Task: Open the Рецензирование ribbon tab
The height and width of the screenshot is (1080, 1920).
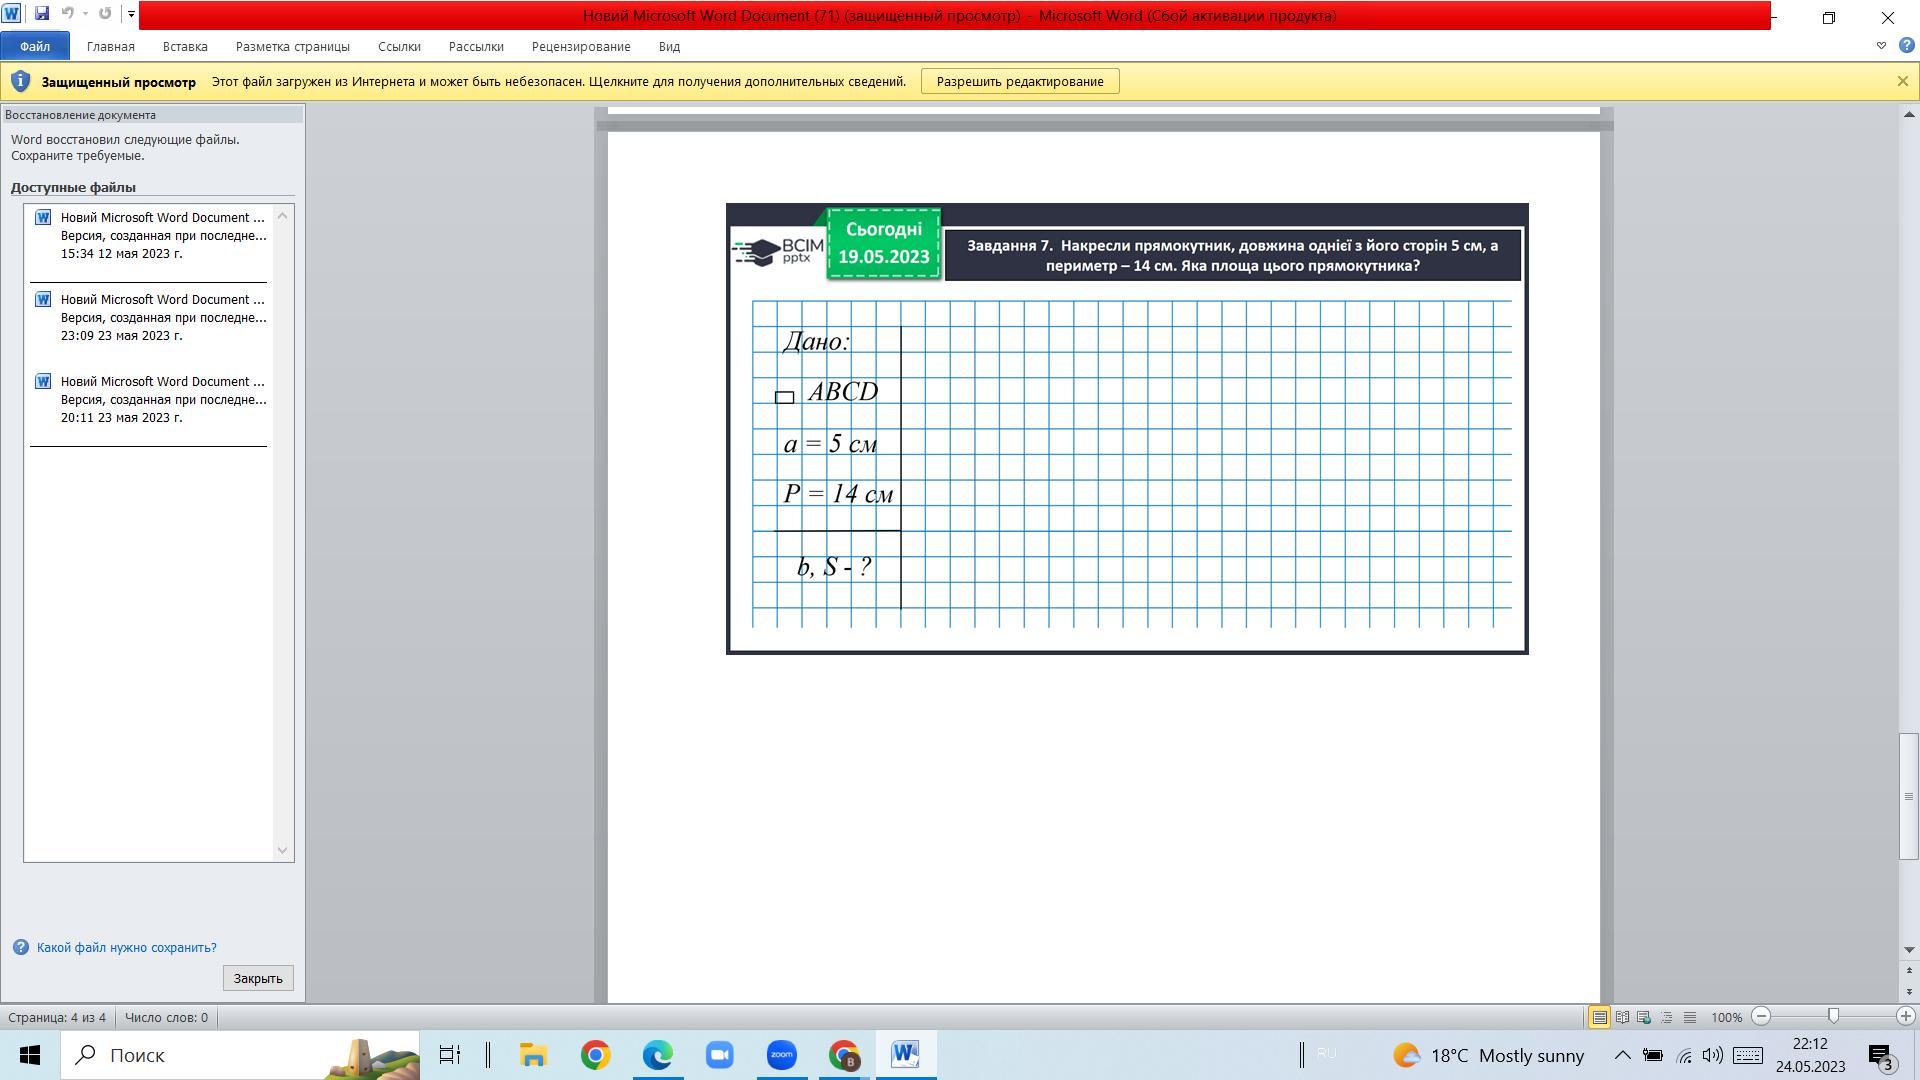Action: tap(580, 47)
